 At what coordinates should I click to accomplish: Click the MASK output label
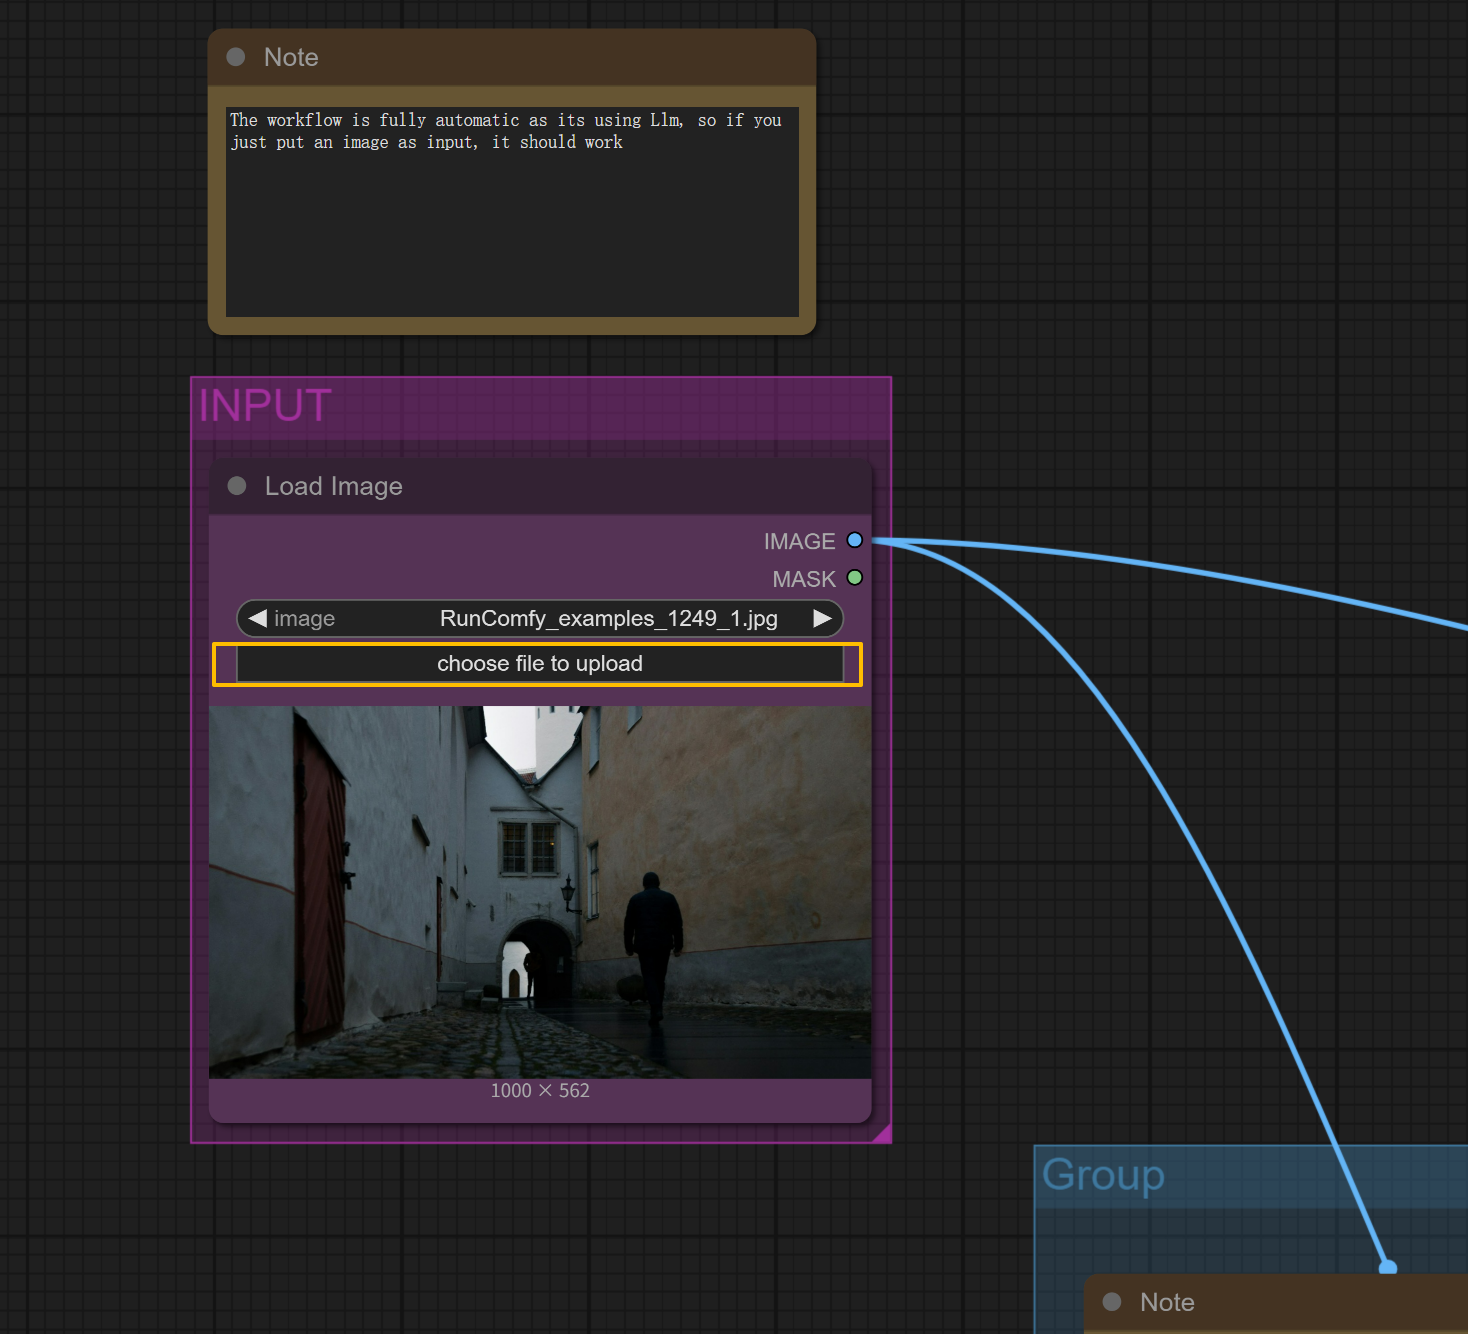pos(804,579)
